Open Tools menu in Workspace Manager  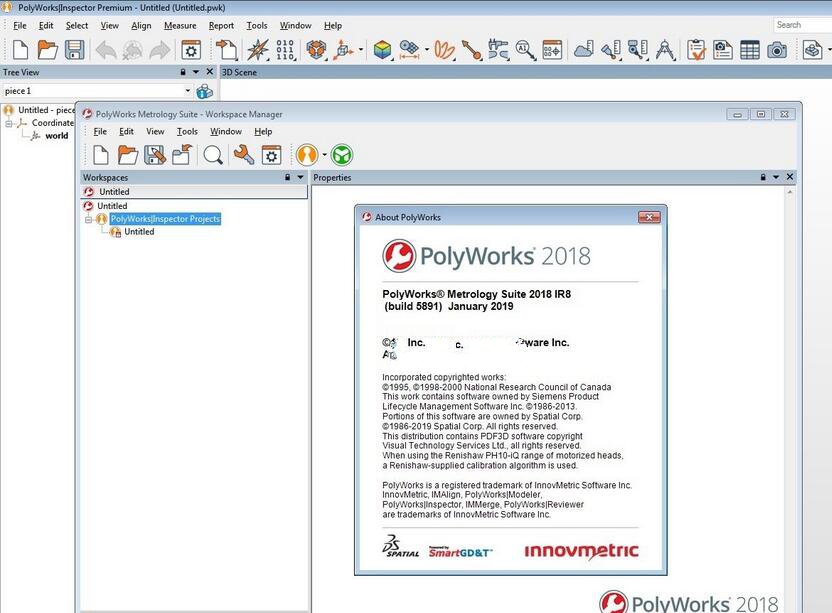(187, 131)
